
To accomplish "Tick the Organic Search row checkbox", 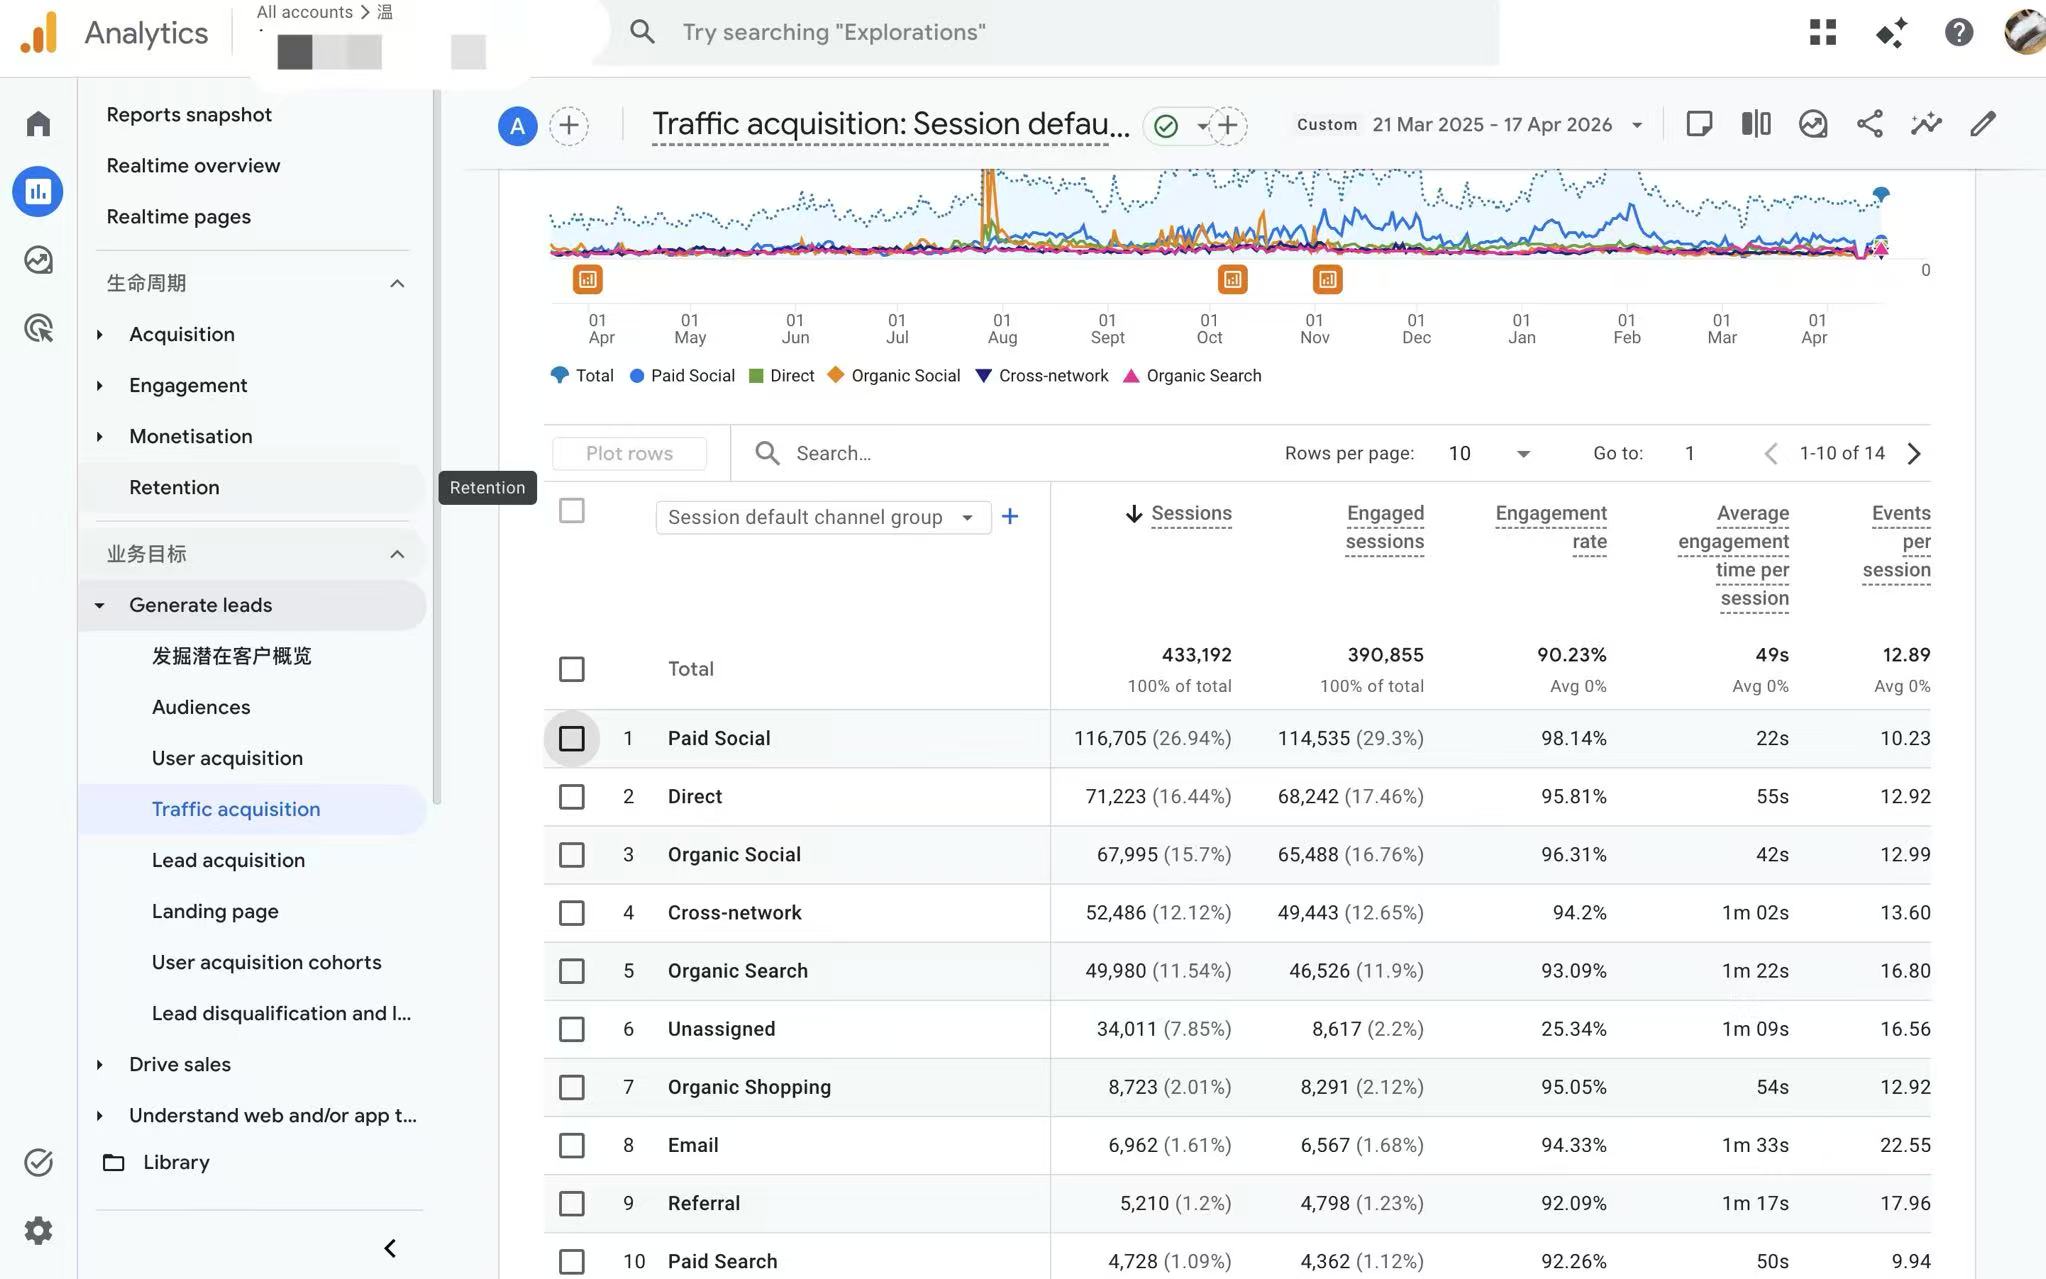I will pyautogui.click(x=572, y=971).
